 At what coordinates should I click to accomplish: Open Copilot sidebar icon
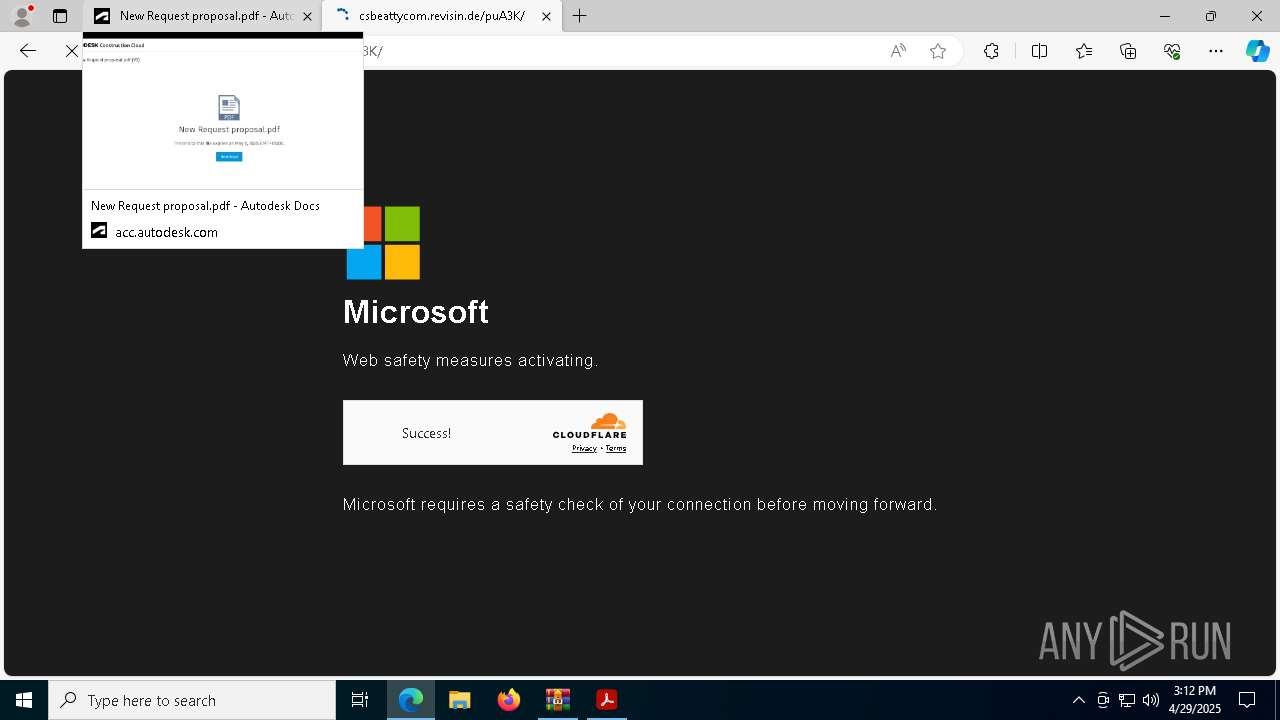(1257, 51)
